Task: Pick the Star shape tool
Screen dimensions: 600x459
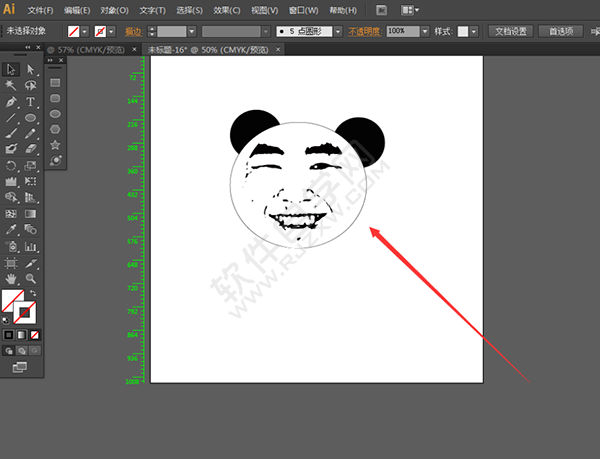Action: coord(55,144)
